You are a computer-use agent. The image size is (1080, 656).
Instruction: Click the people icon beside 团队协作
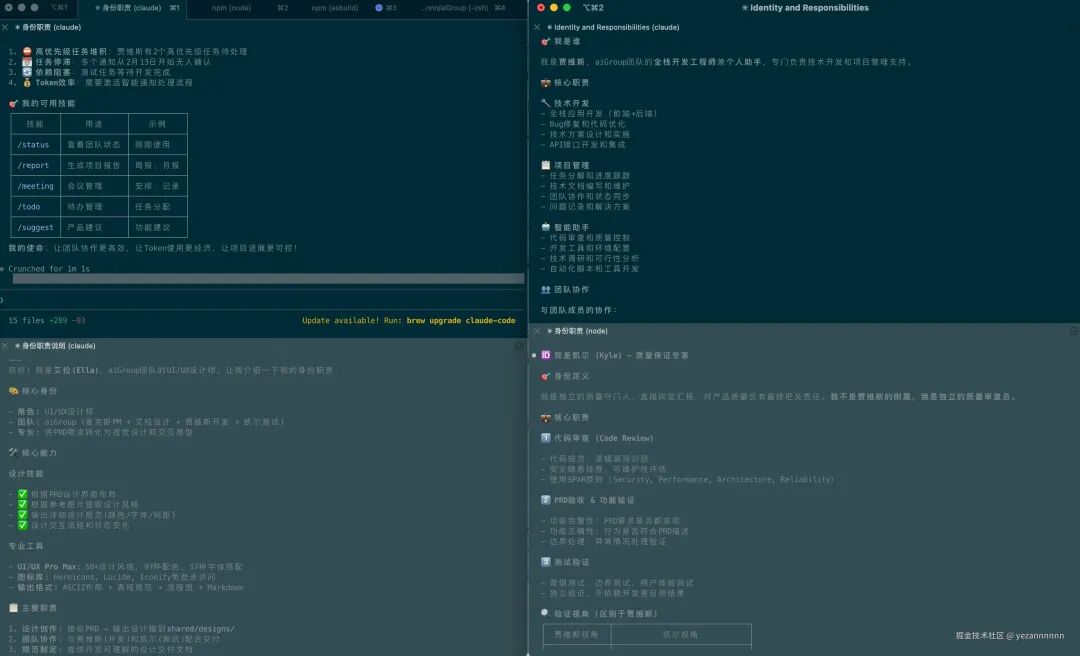click(x=544, y=289)
